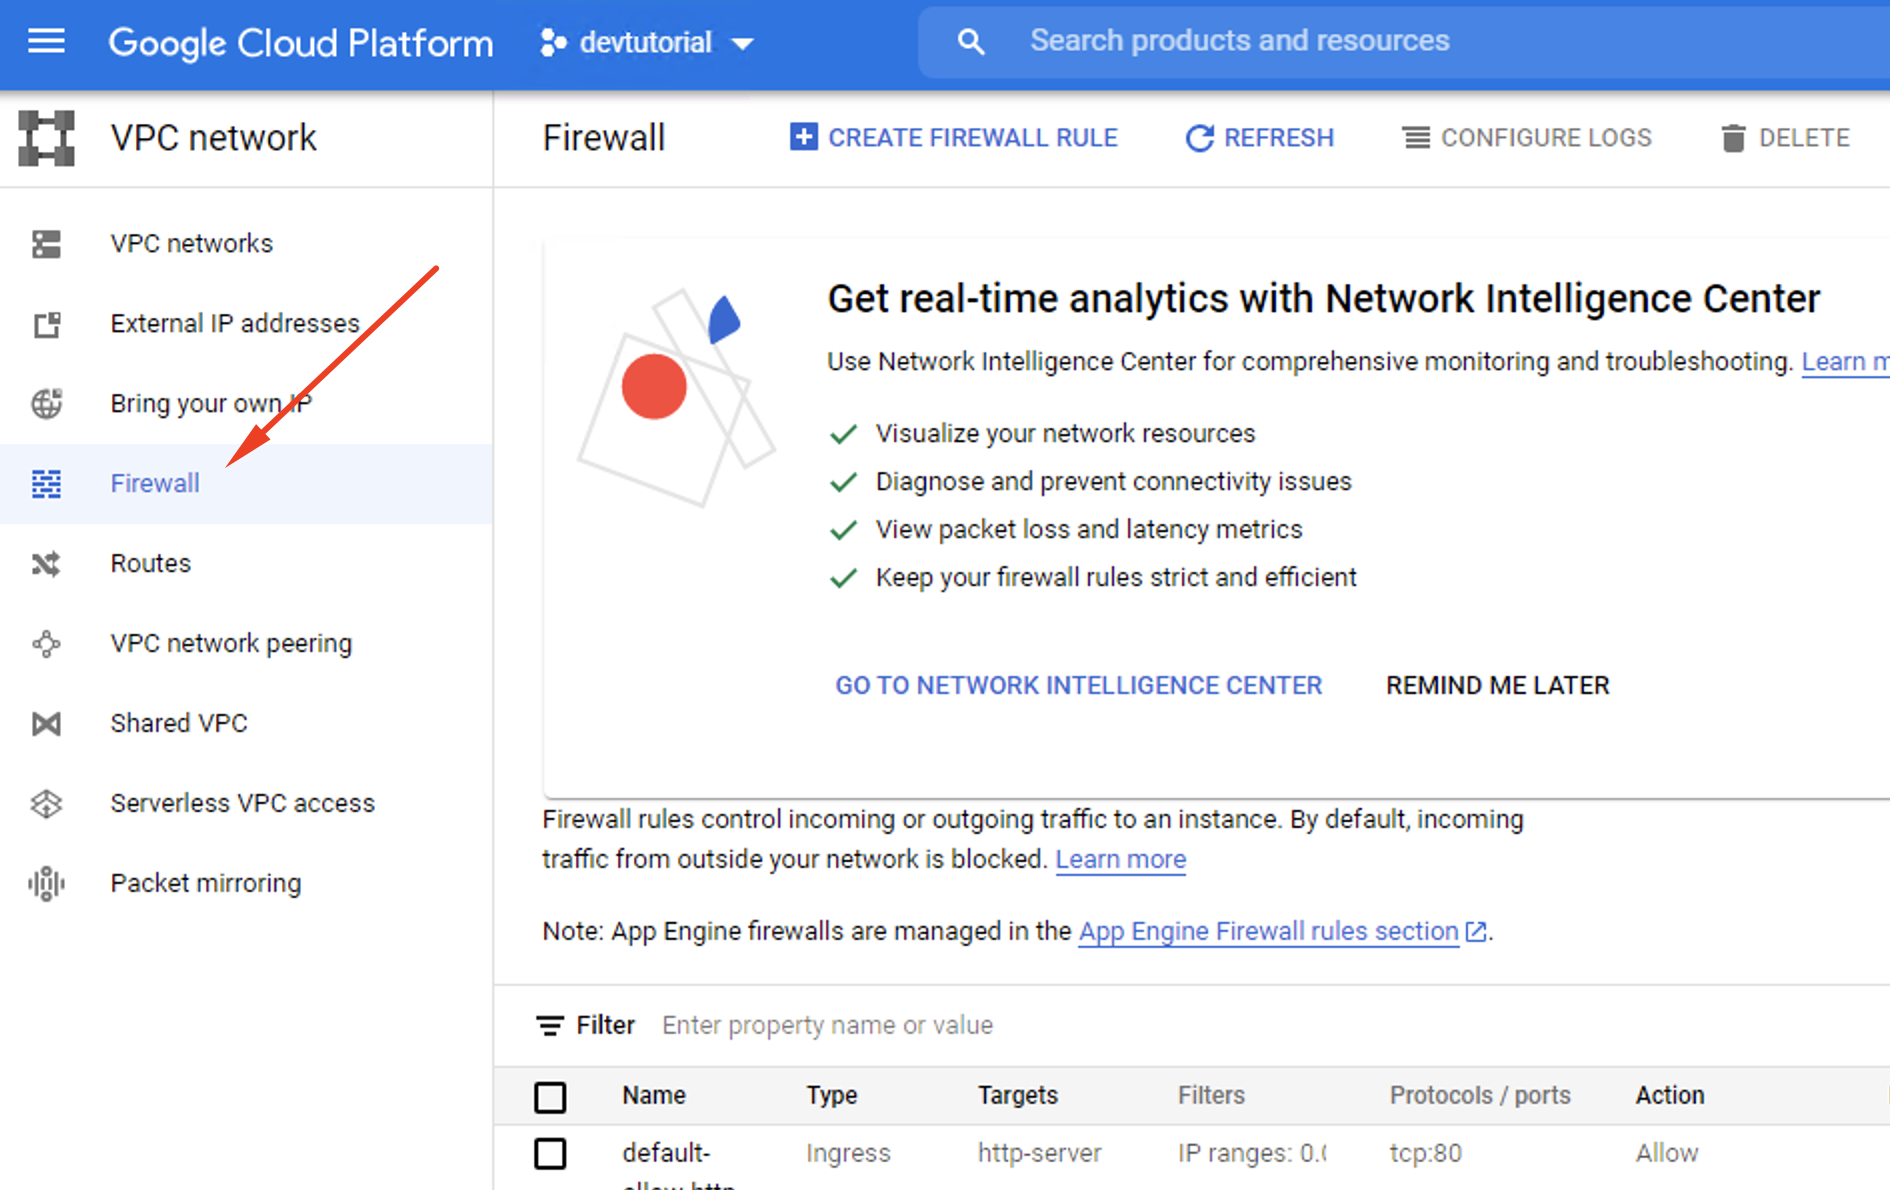The height and width of the screenshot is (1190, 1890).
Task: Open External IP addresses page
Action: (x=235, y=323)
